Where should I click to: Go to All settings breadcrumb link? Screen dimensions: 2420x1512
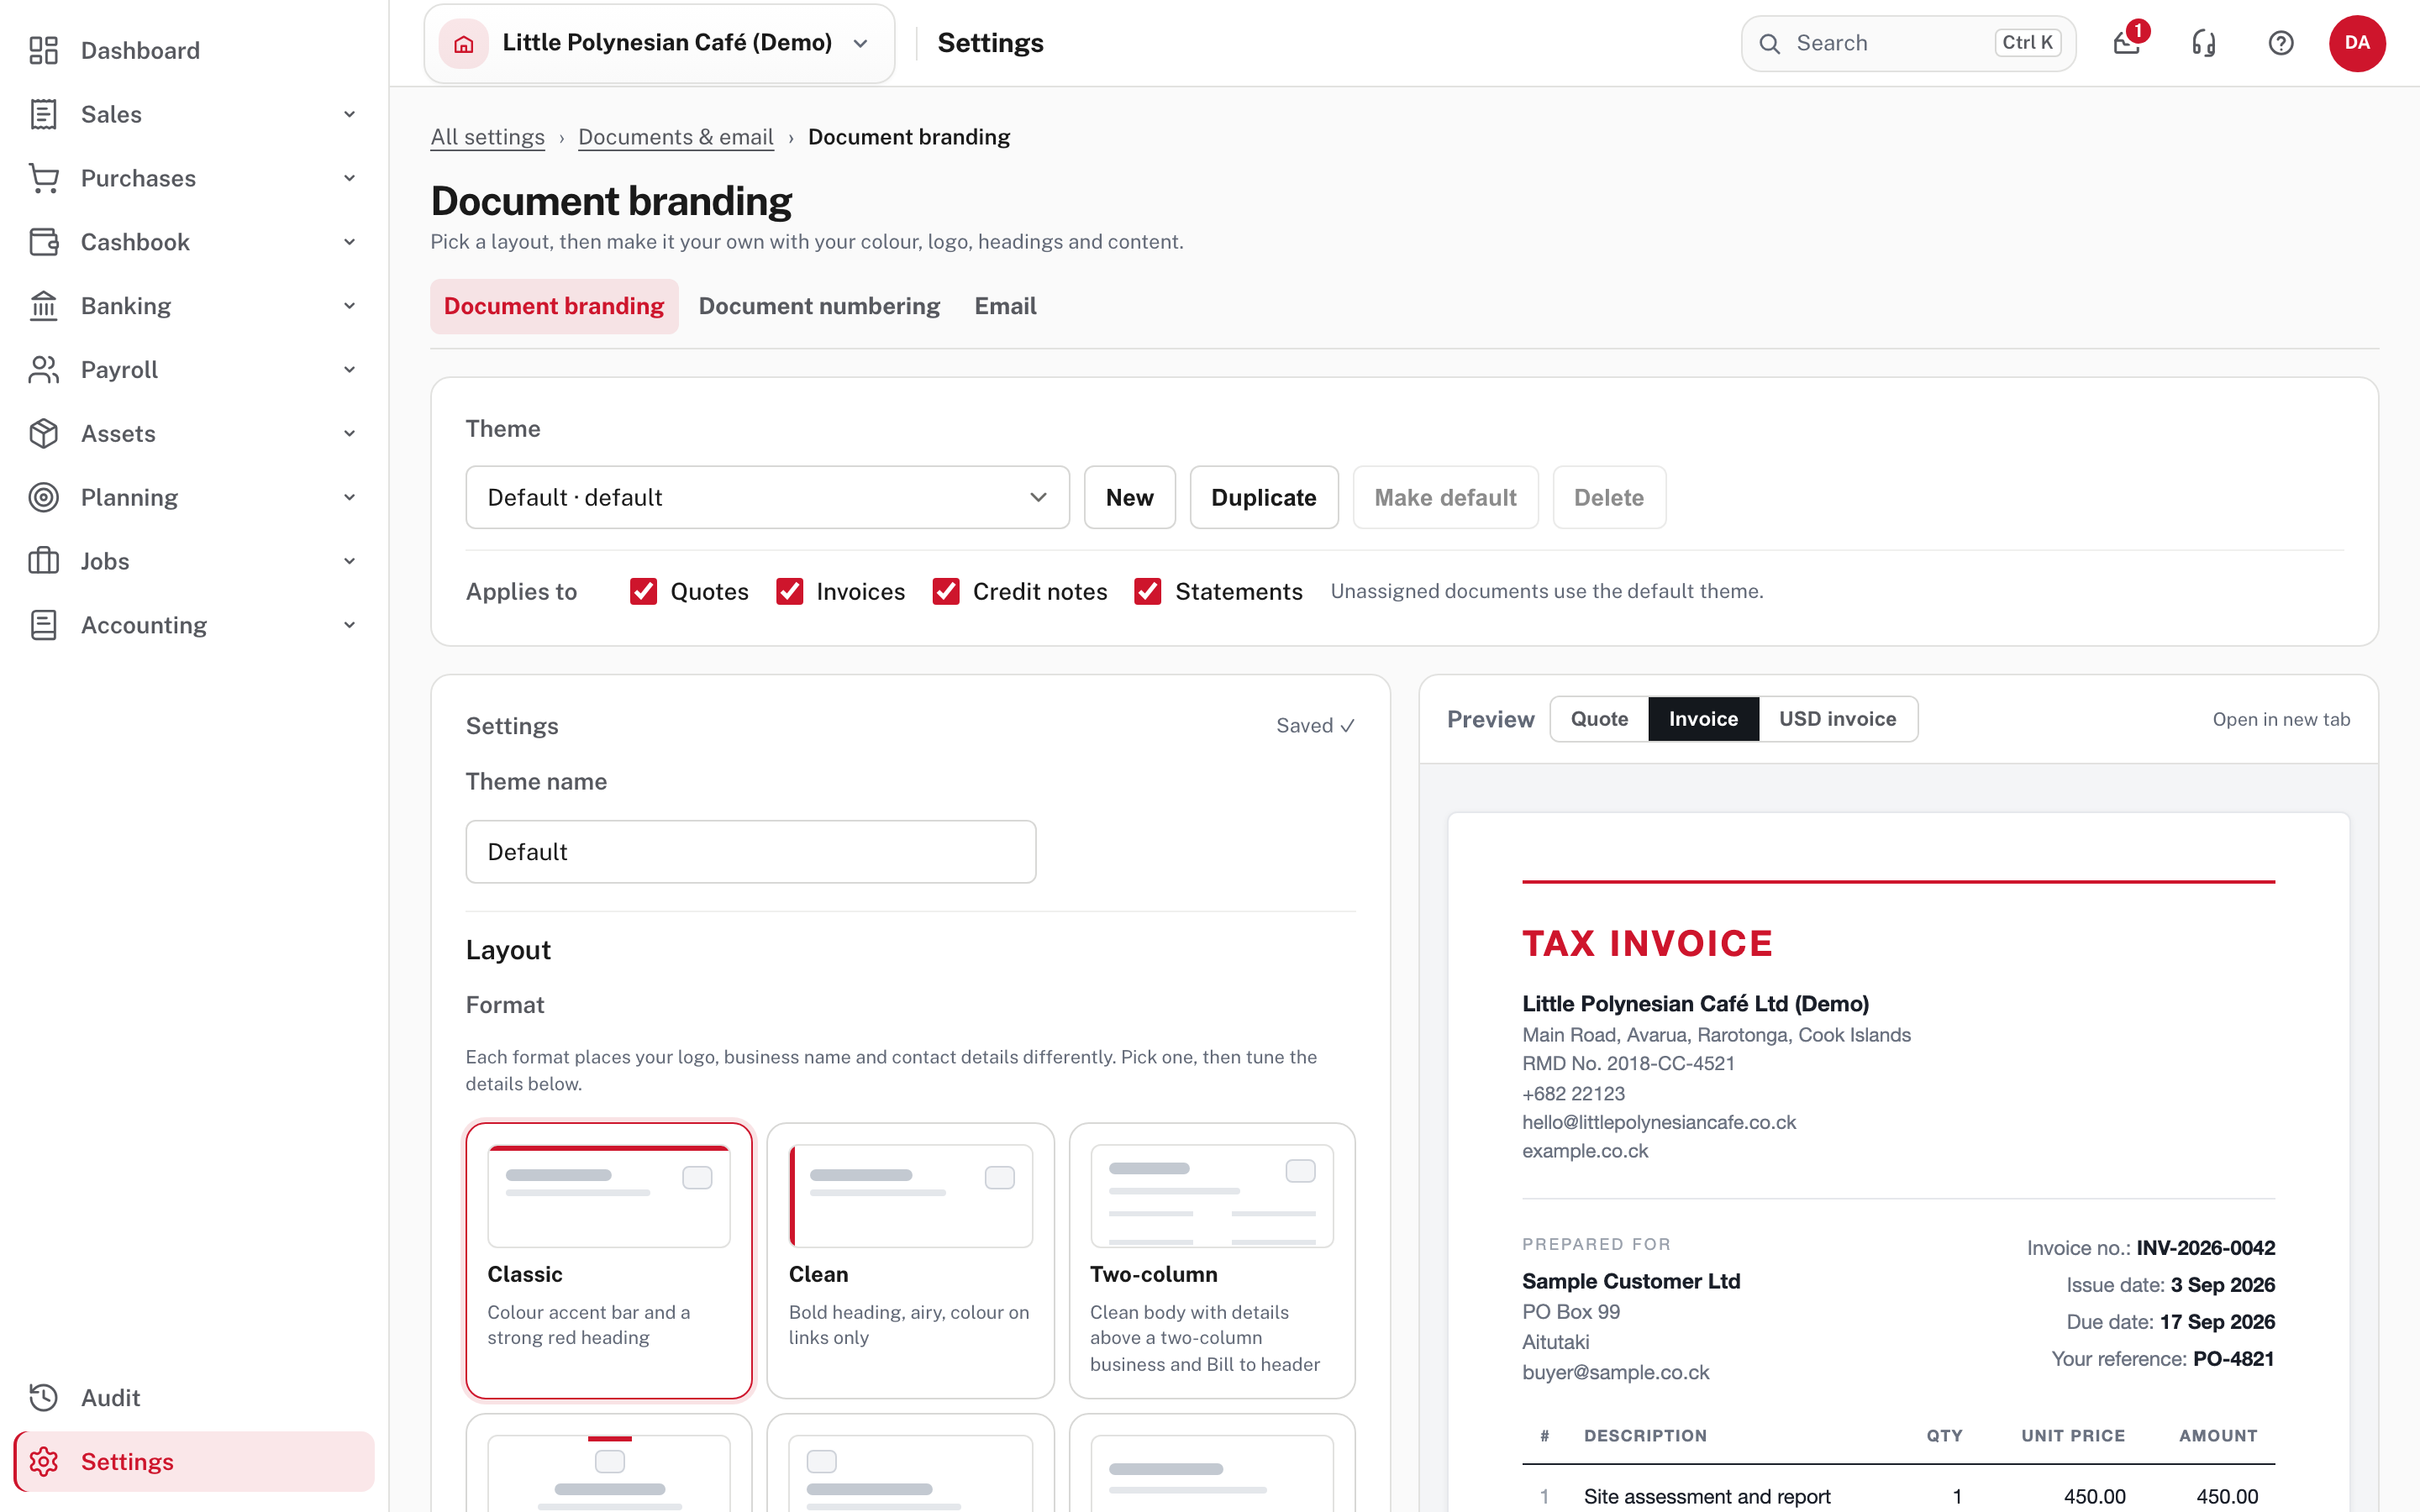487,137
